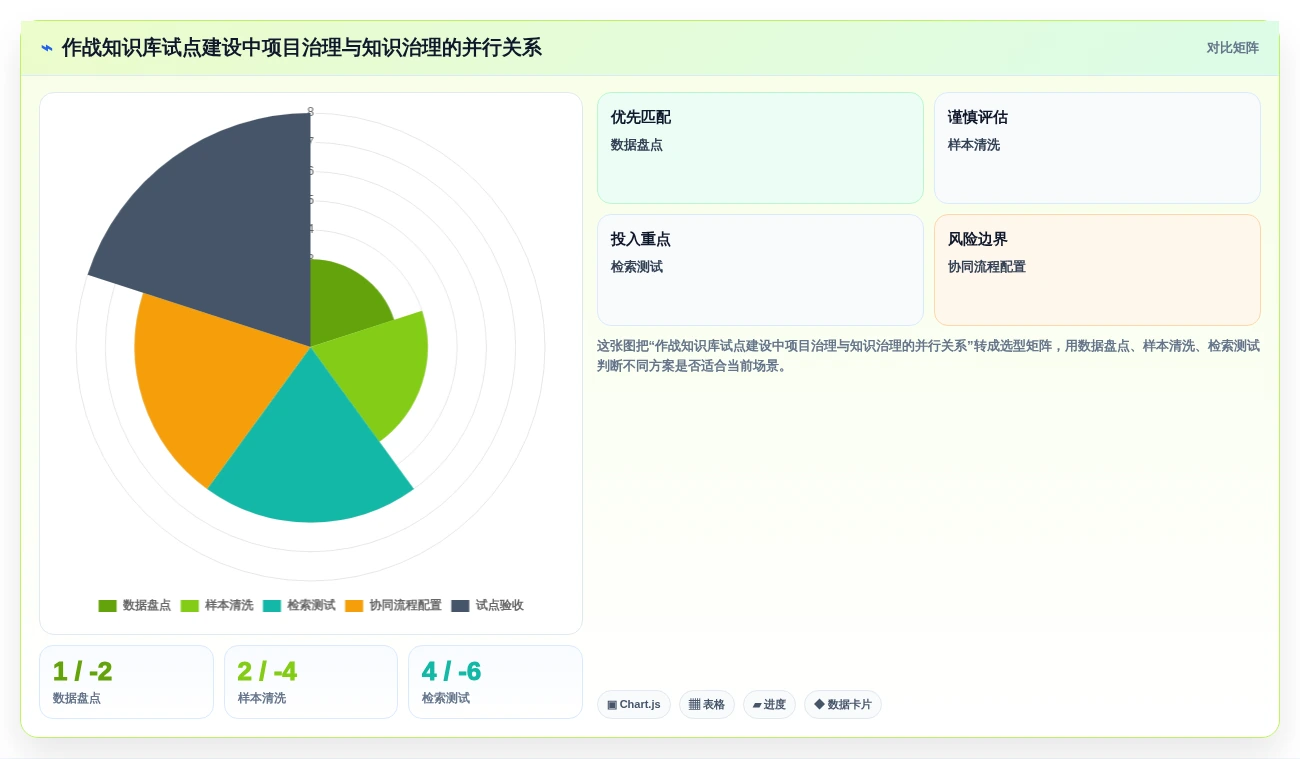Click the lightning icon beside the title
The image size is (1300, 759).
pos(47,48)
